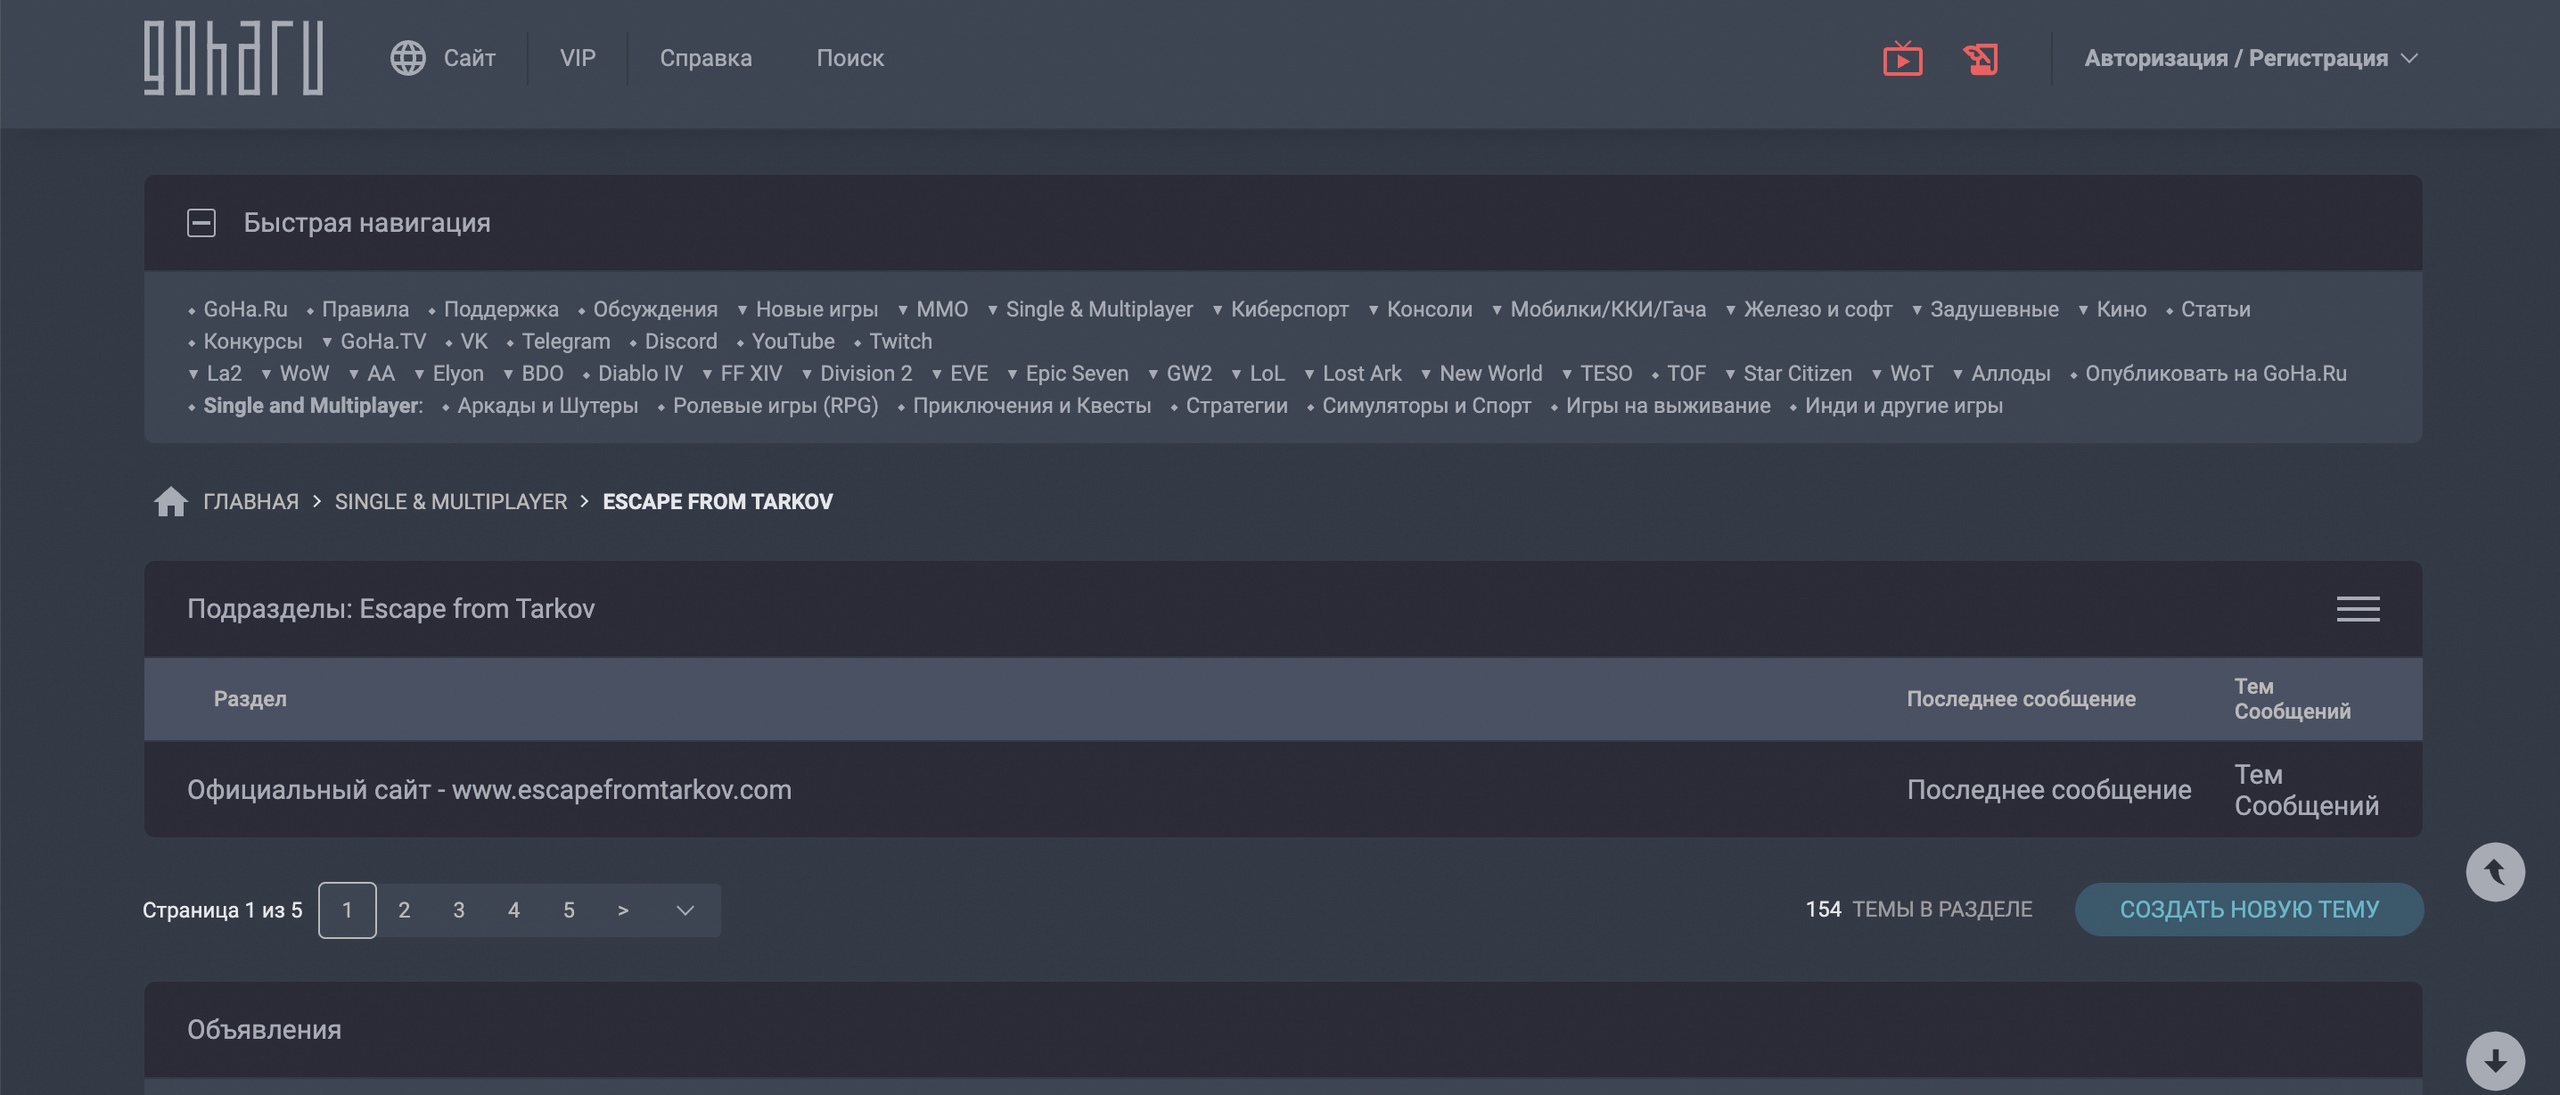Screen dimensions: 2560x1095
Task: Open the red video player icon
Action: pos(1902,59)
